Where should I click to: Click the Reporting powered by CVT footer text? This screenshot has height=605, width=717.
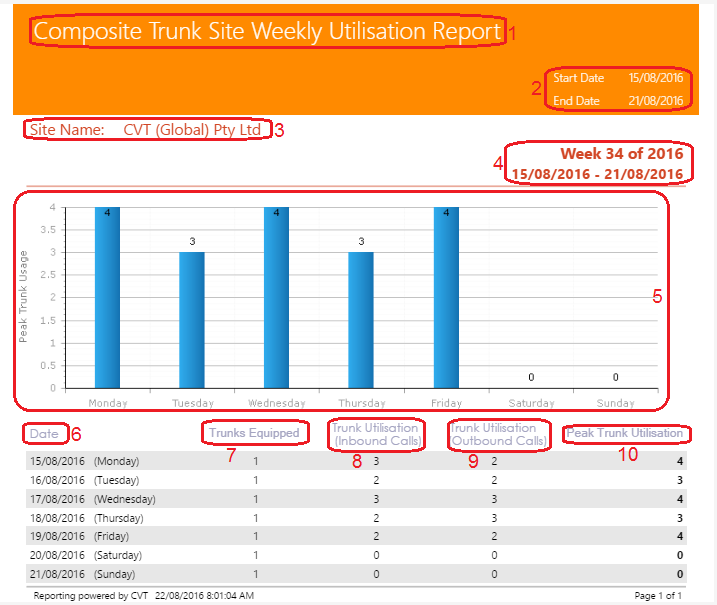[x=91, y=596]
